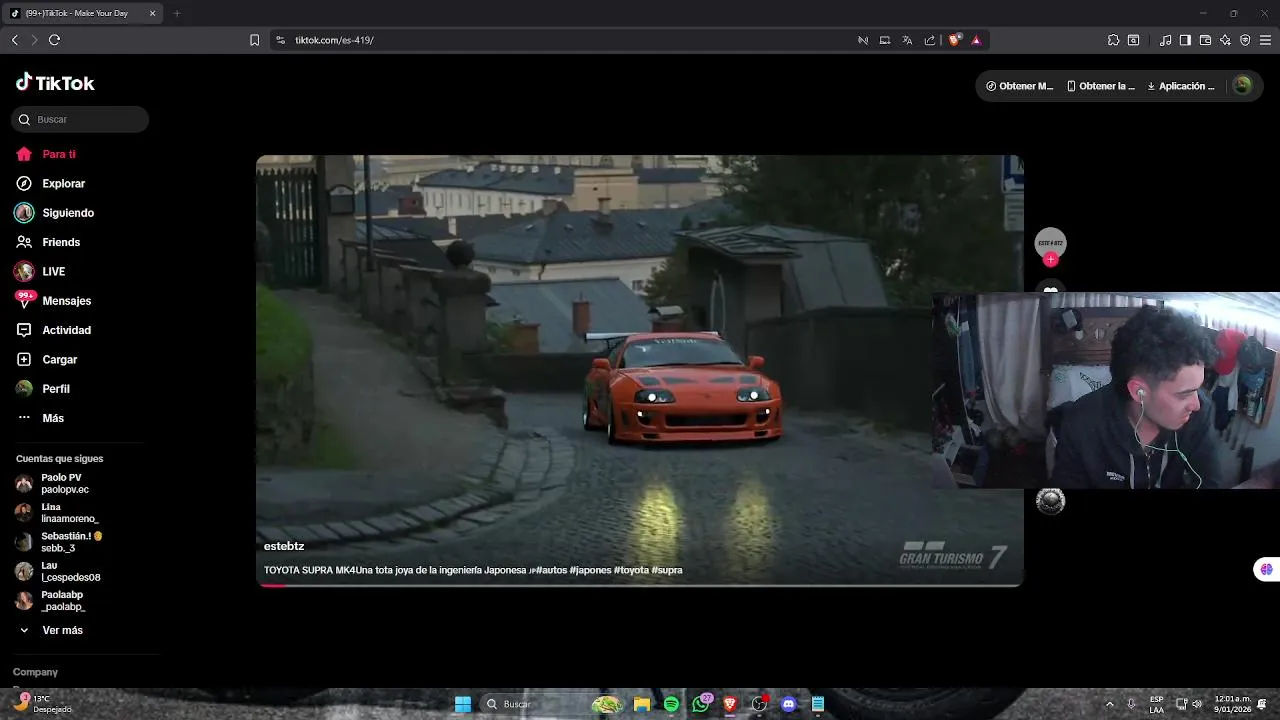The image size is (1280, 720).
Task: Open Leo AI sparkle icon
Action: (1225, 40)
